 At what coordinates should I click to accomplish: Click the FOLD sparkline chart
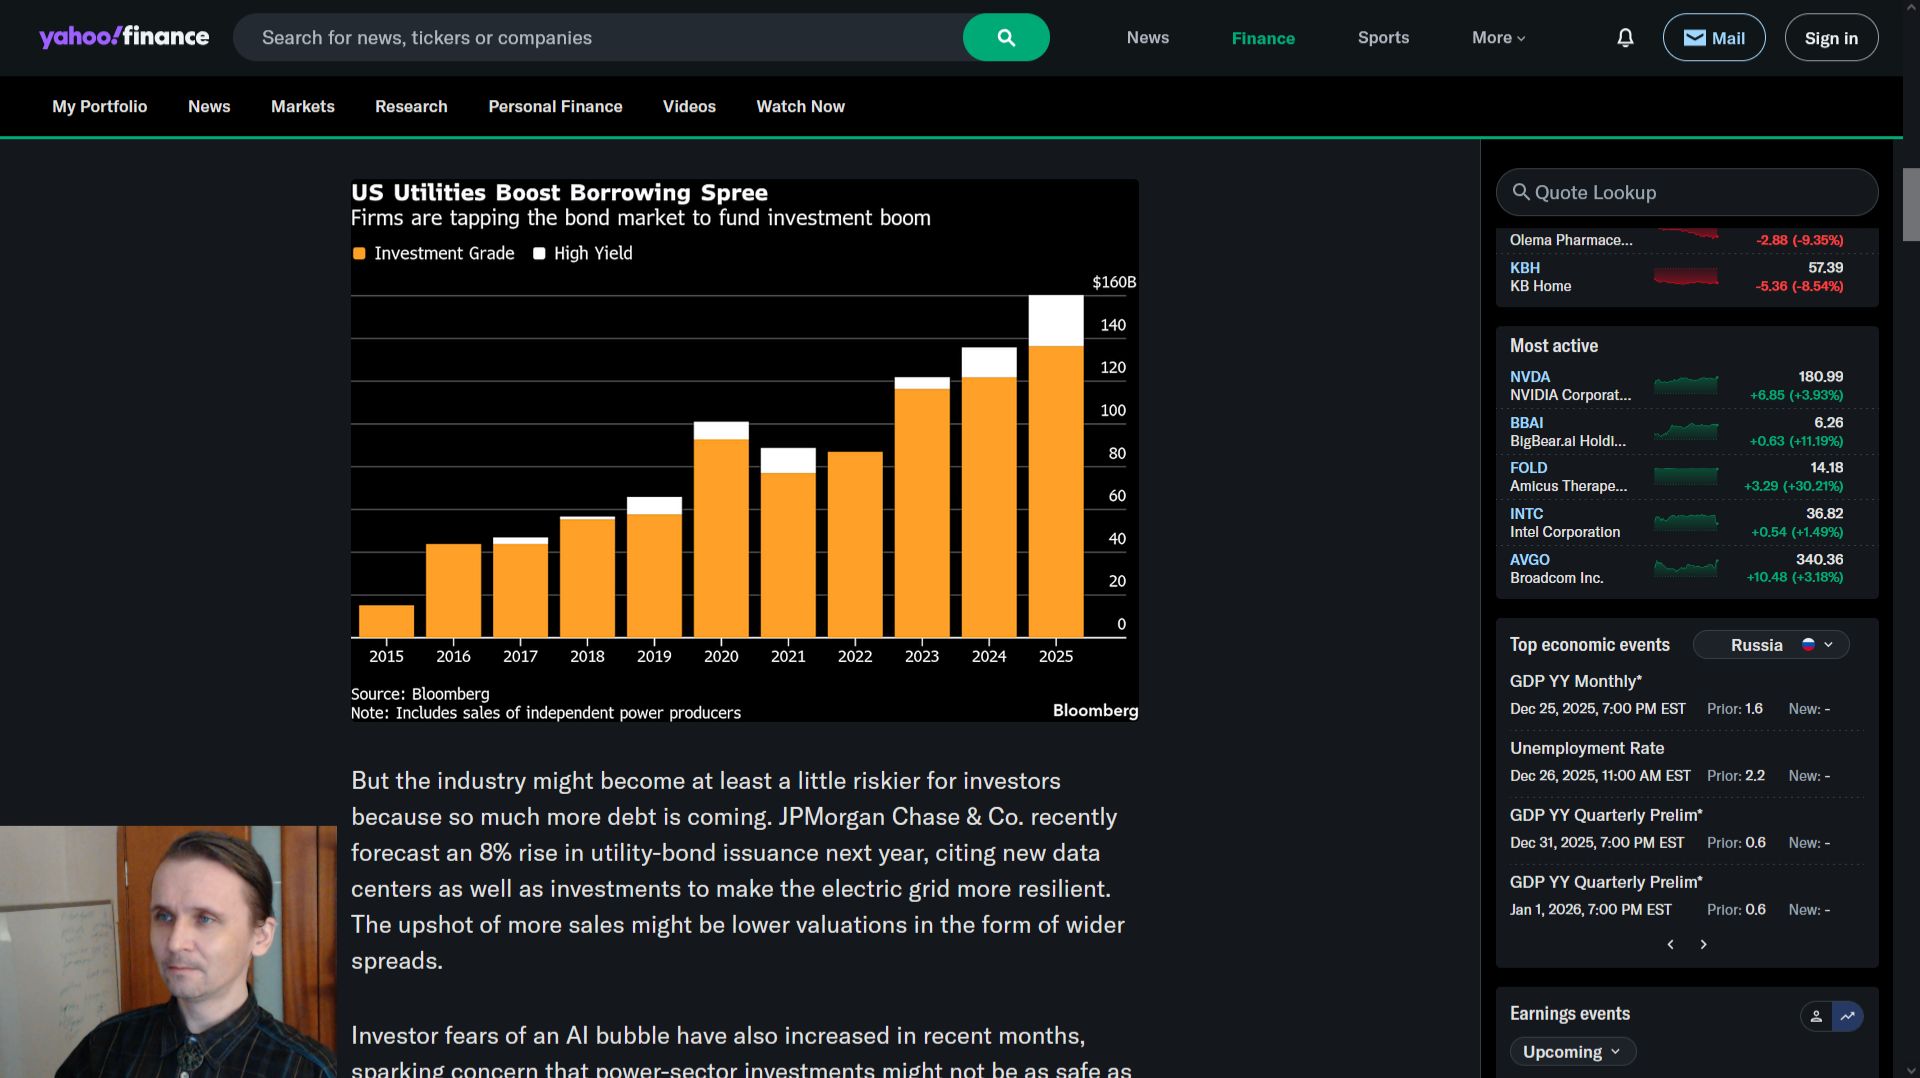click(x=1686, y=476)
